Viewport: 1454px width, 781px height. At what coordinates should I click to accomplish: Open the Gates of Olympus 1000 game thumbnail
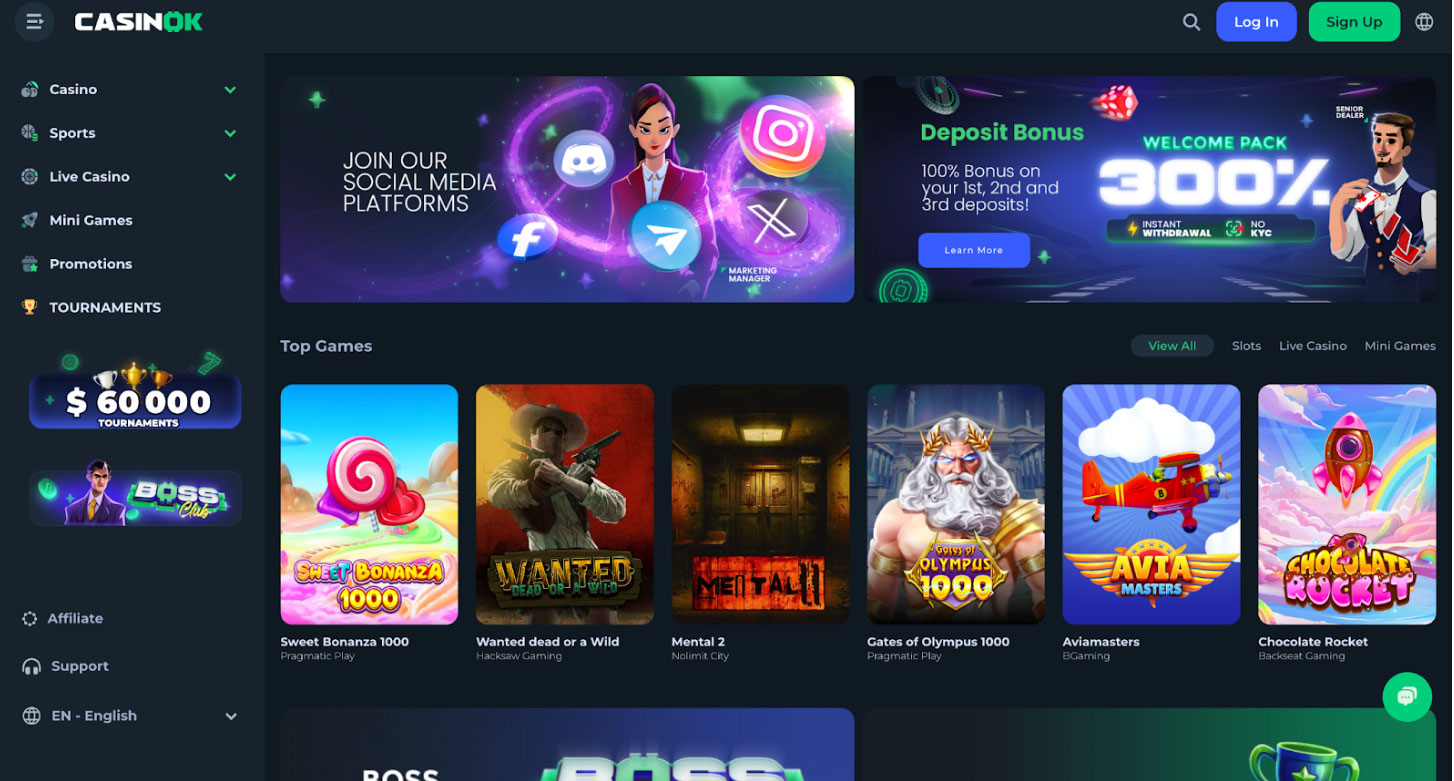click(956, 505)
